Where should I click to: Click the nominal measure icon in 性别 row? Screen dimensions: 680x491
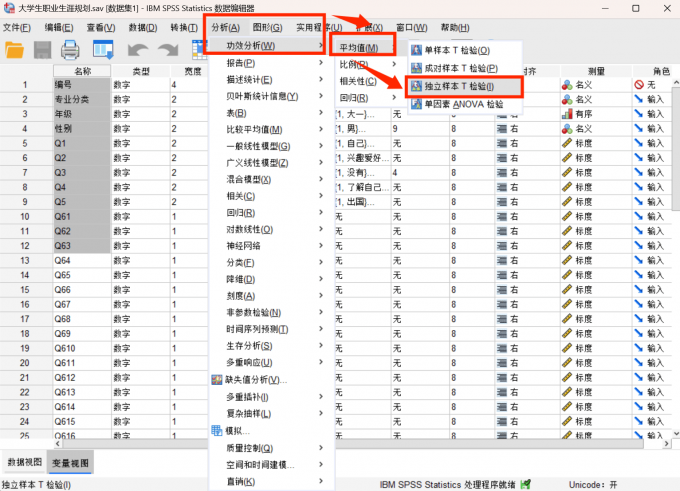pos(567,129)
